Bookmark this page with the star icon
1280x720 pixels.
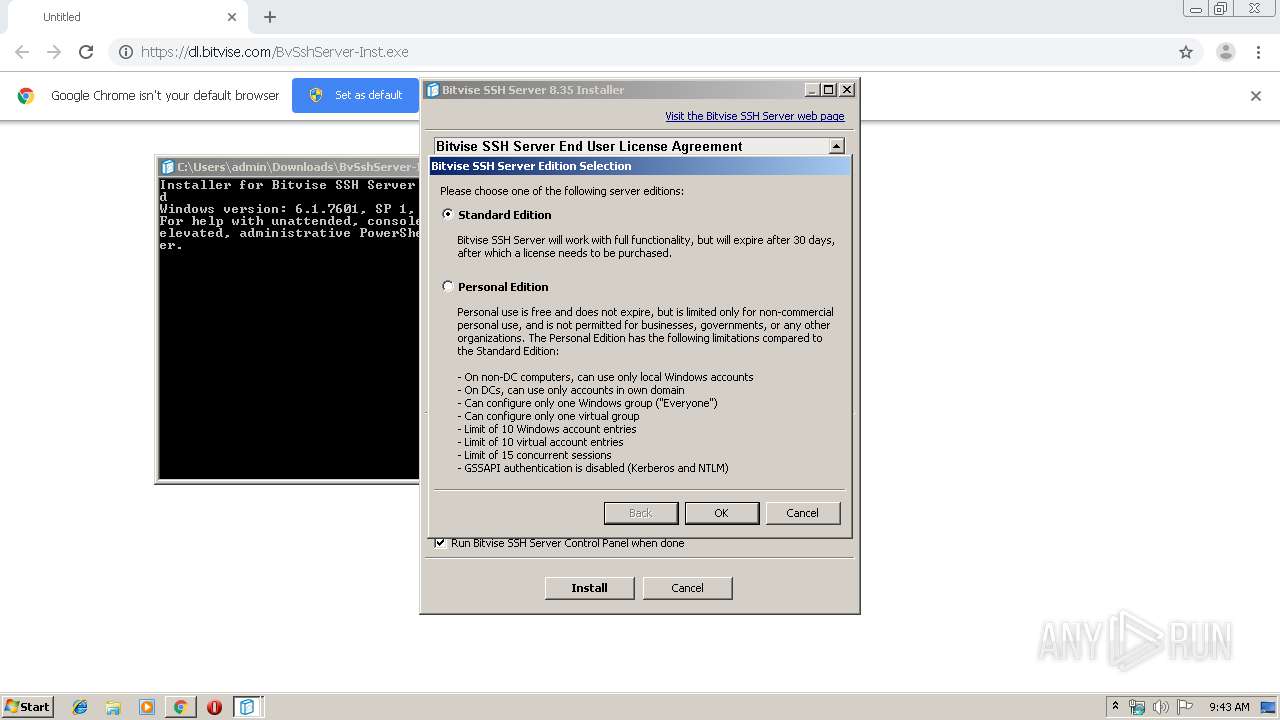point(1186,52)
